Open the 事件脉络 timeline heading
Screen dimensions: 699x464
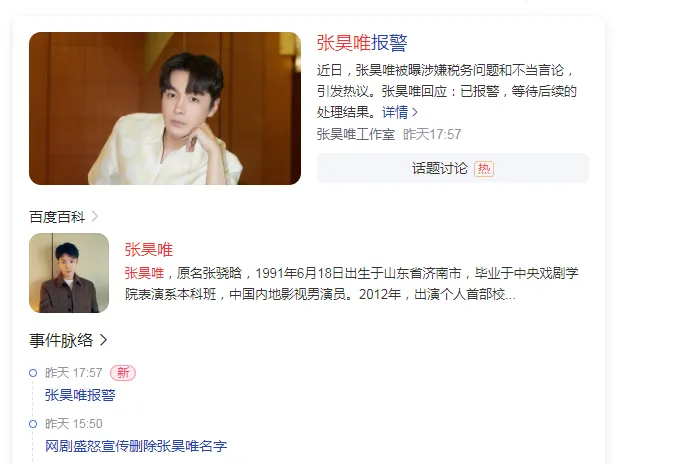(x=61, y=341)
